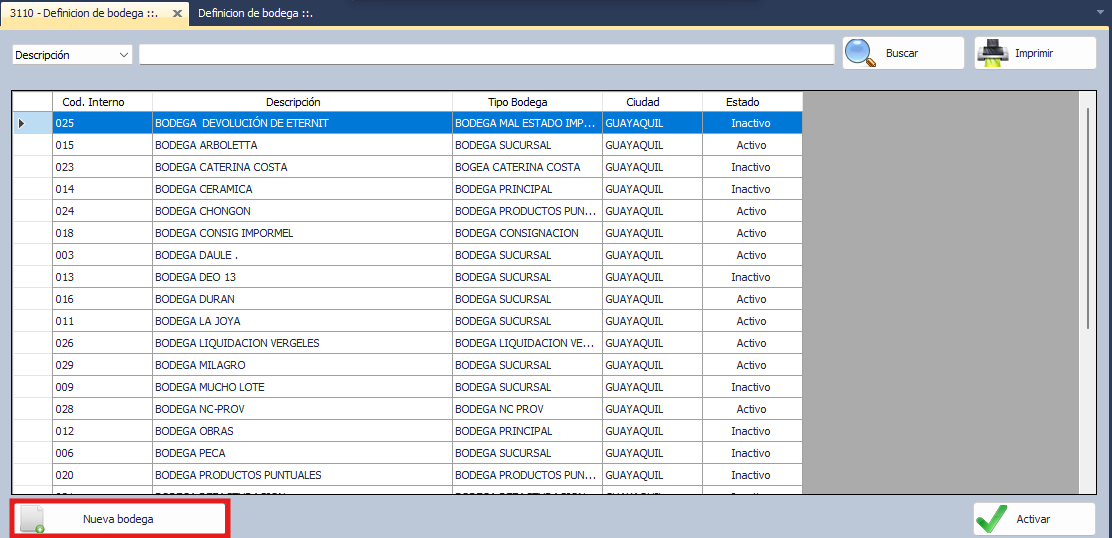Click the row indicator arrow of row 025
This screenshot has height=538, width=1112.
(22, 123)
